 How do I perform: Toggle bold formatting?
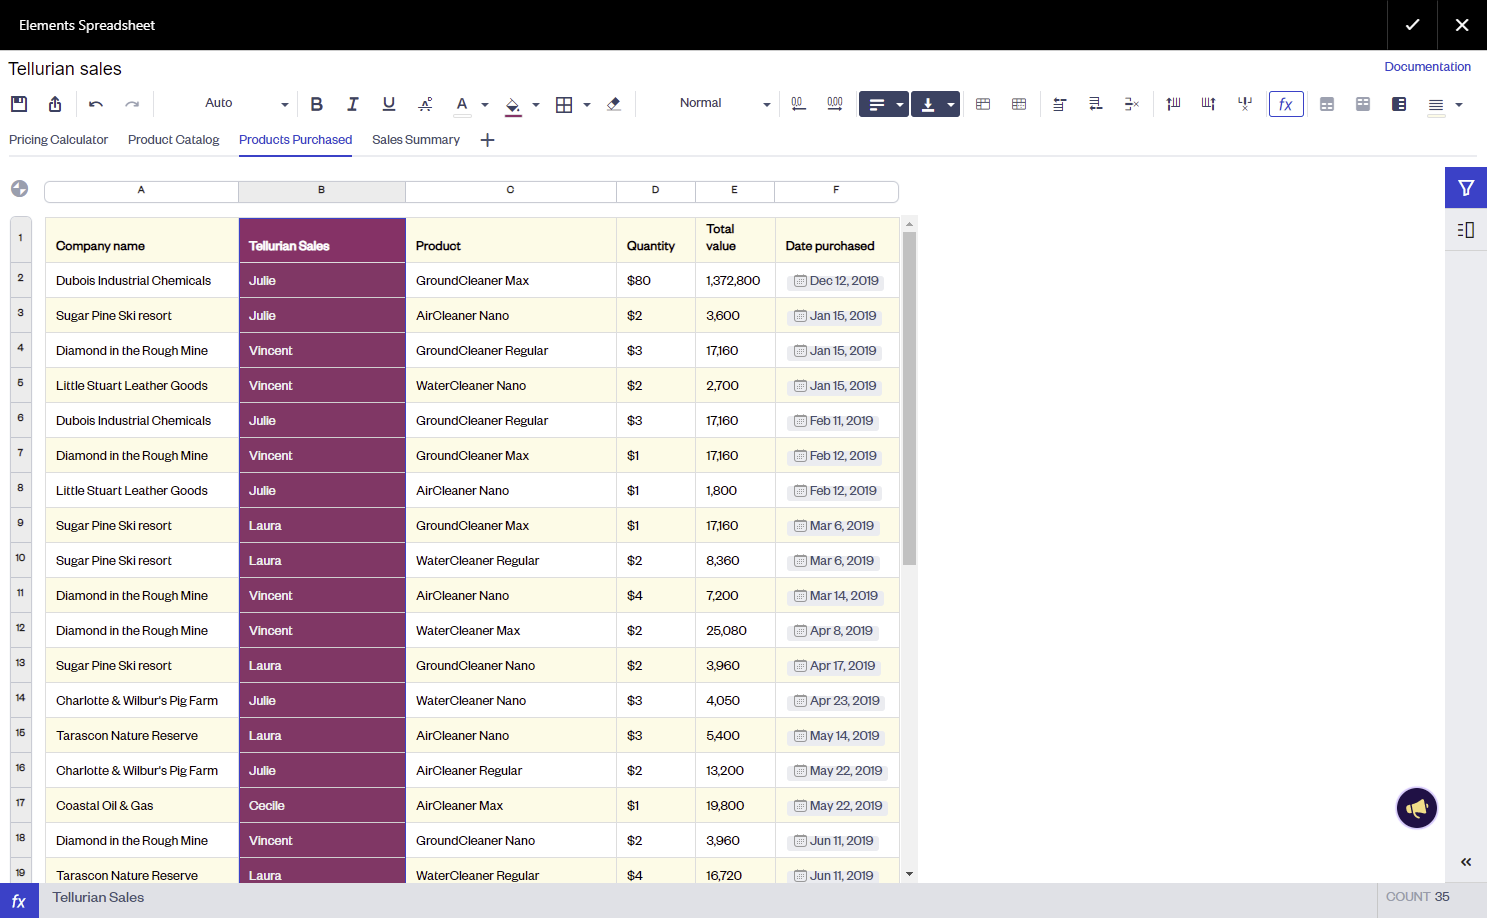coord(317,104)
